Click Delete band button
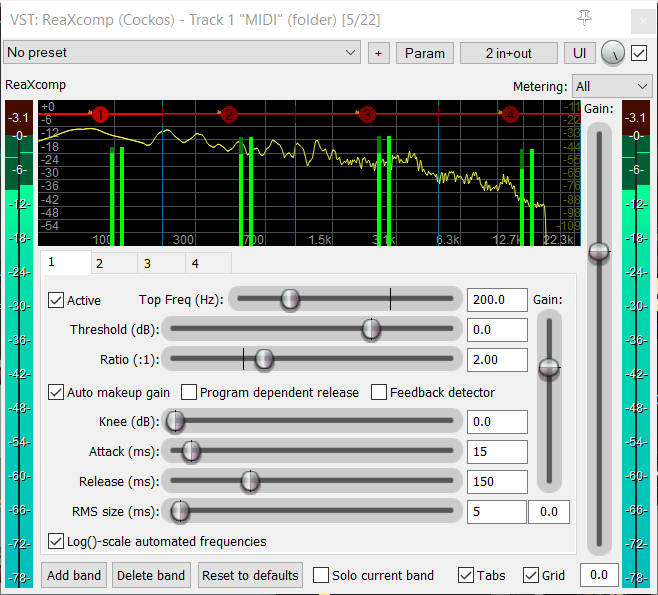Screen dimensions: 658x595 click(151, 575)
